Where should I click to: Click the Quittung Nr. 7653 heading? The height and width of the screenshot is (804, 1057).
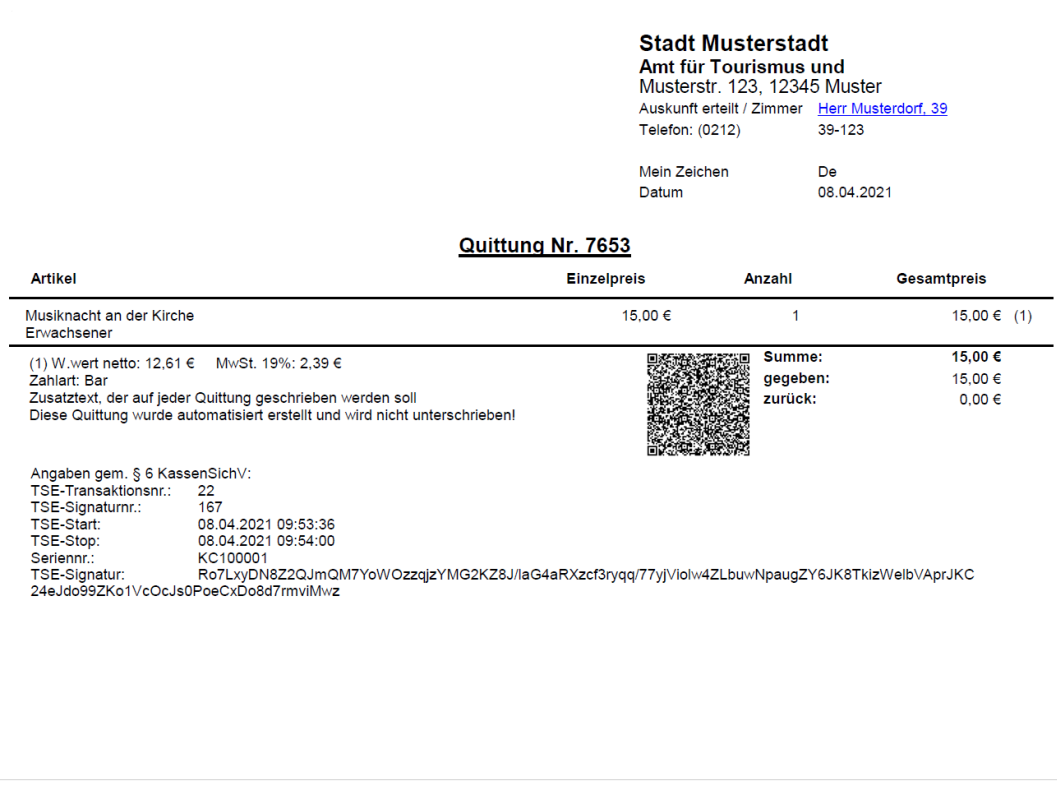click(544, 246)
